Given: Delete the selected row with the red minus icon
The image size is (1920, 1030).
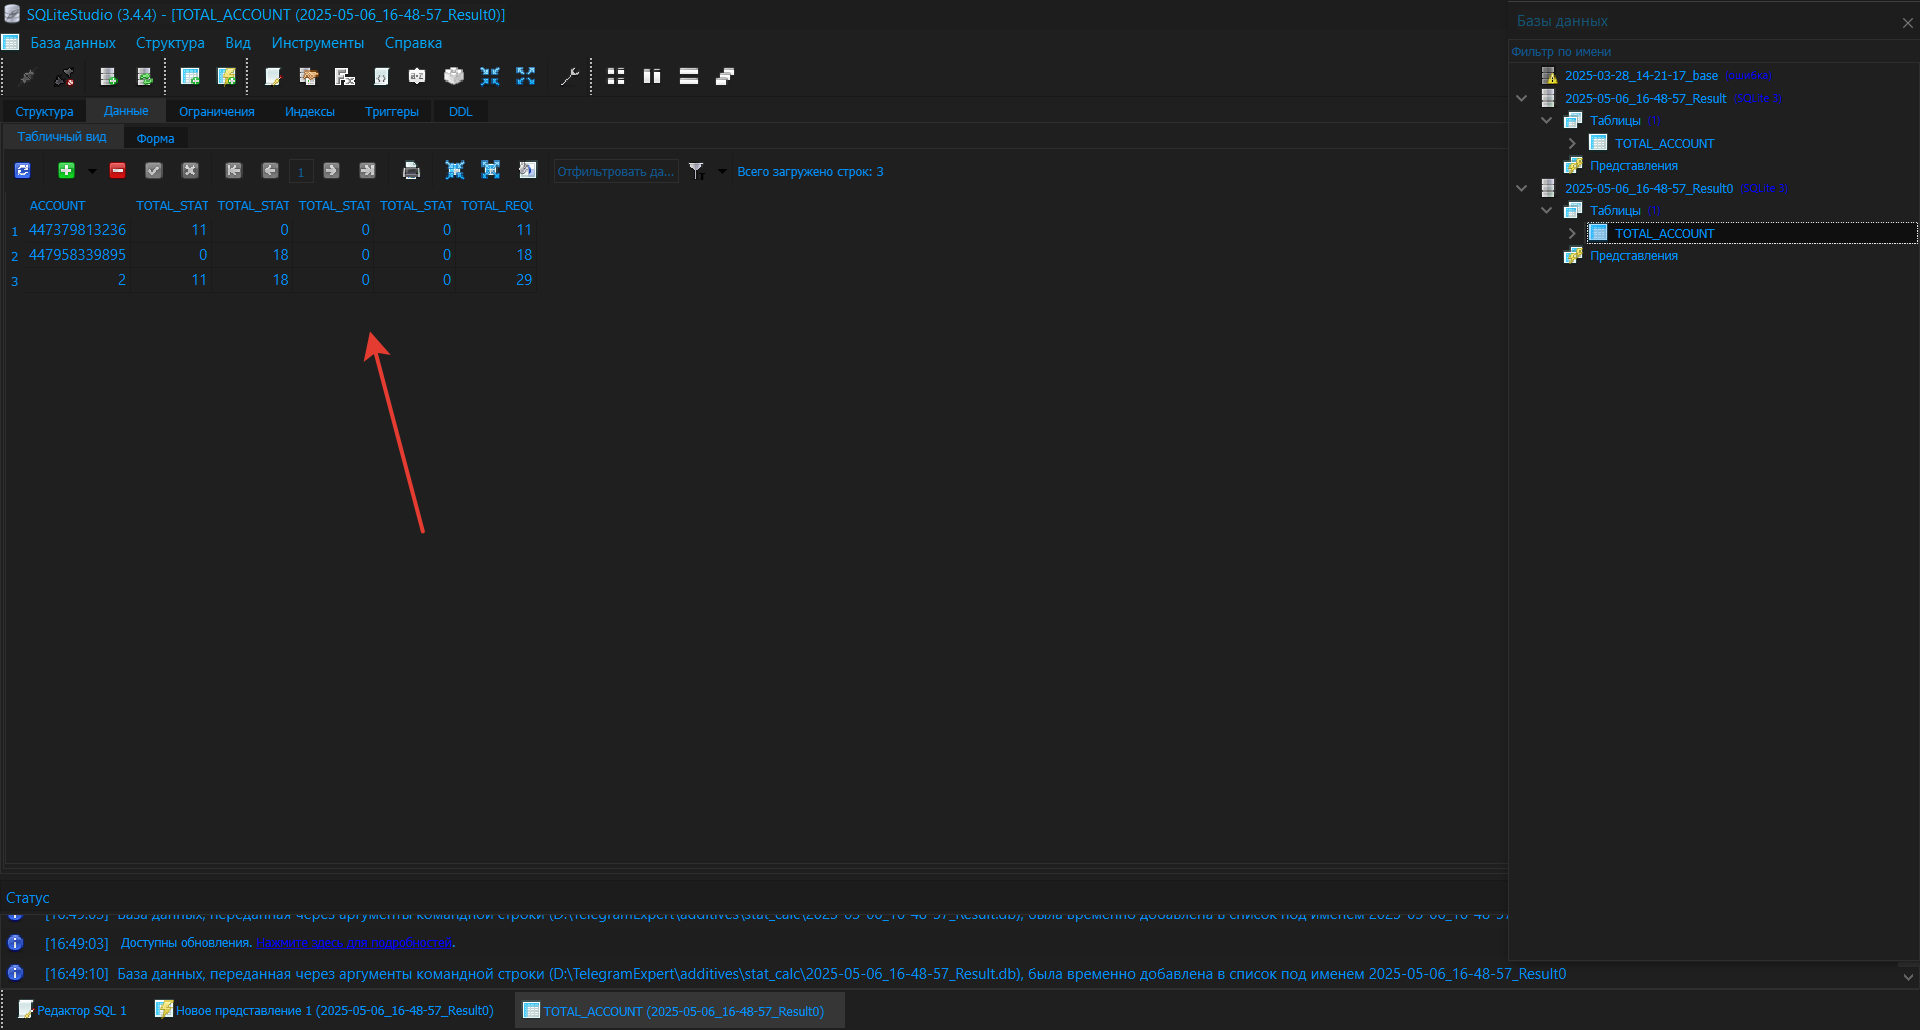Looking at the screenshot, I should 117,171.
